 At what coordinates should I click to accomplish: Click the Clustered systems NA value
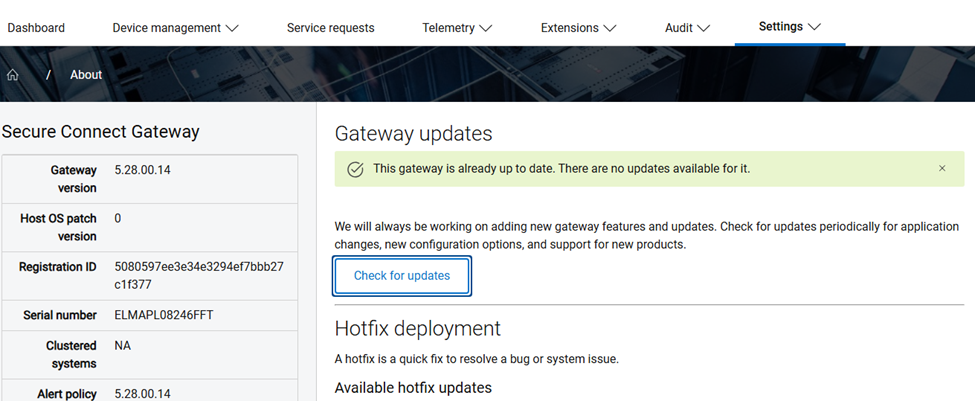pyautogui.click(x=122, y=345)
